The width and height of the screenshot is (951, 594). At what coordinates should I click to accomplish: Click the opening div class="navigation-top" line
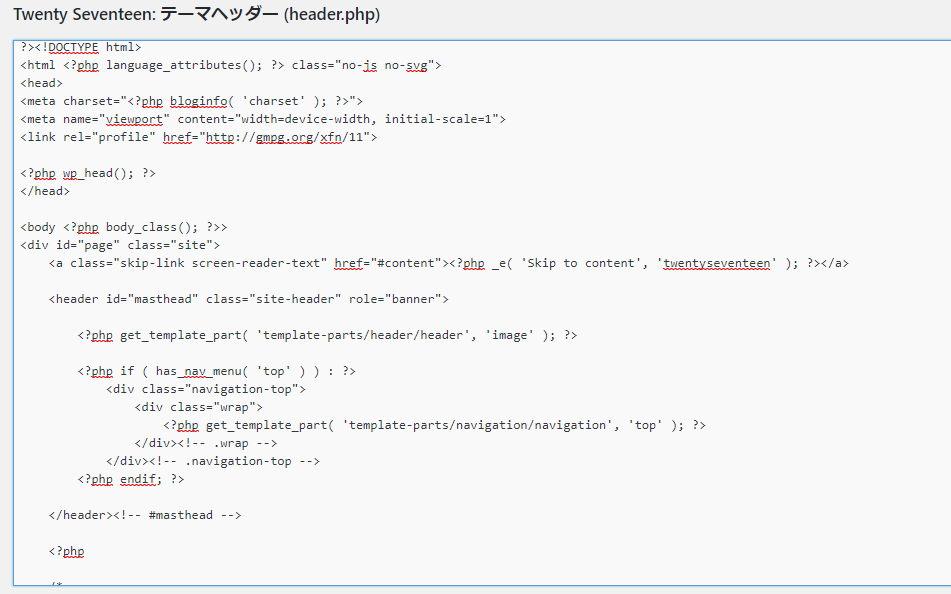coord(206,389)
